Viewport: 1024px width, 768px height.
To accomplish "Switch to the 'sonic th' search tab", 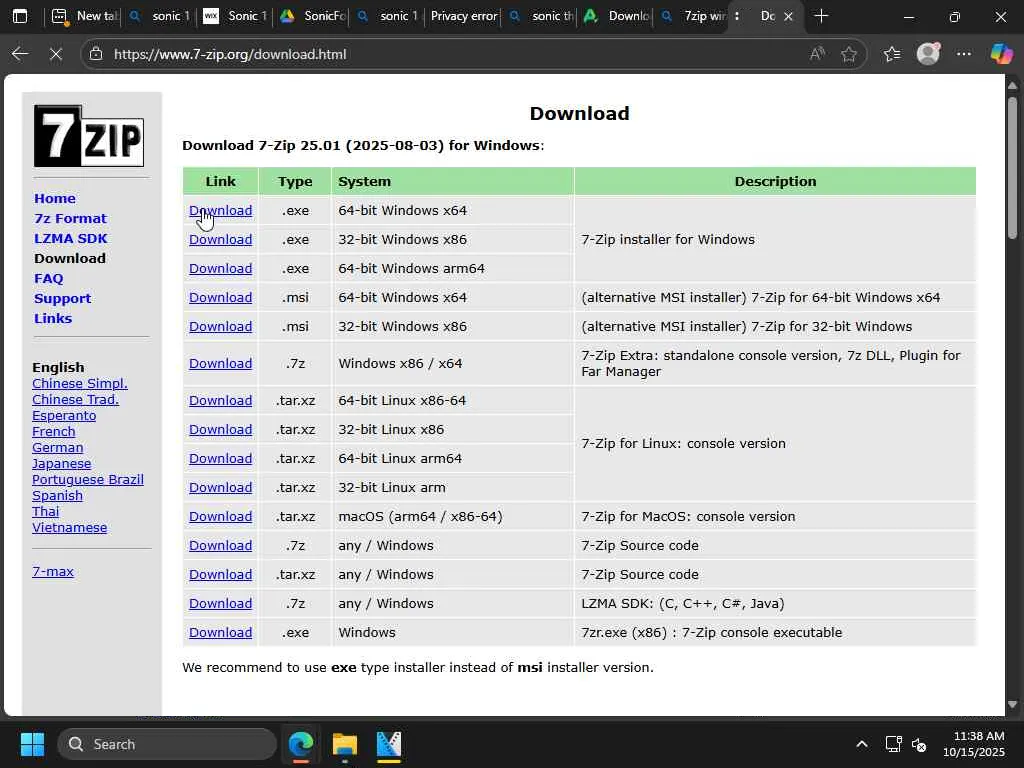I will click(541, 16).
